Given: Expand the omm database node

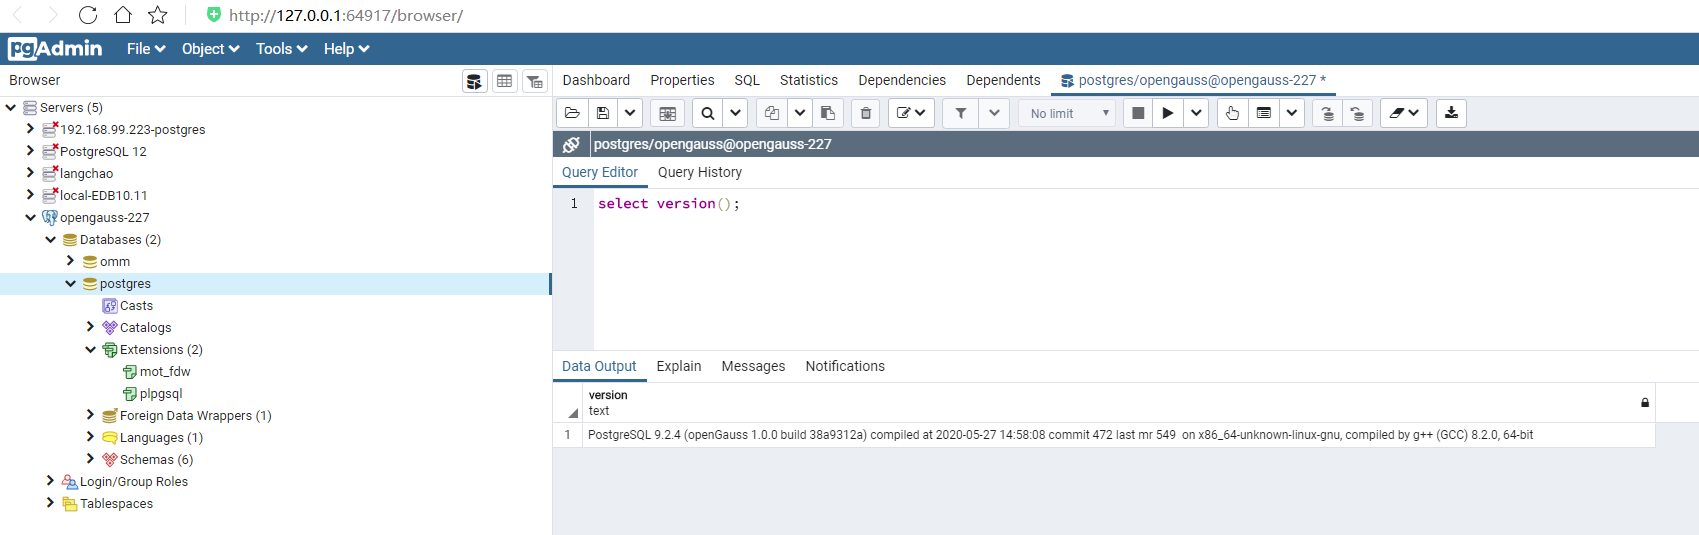Looking at the screenshot, I should click(x=71, y=261).
